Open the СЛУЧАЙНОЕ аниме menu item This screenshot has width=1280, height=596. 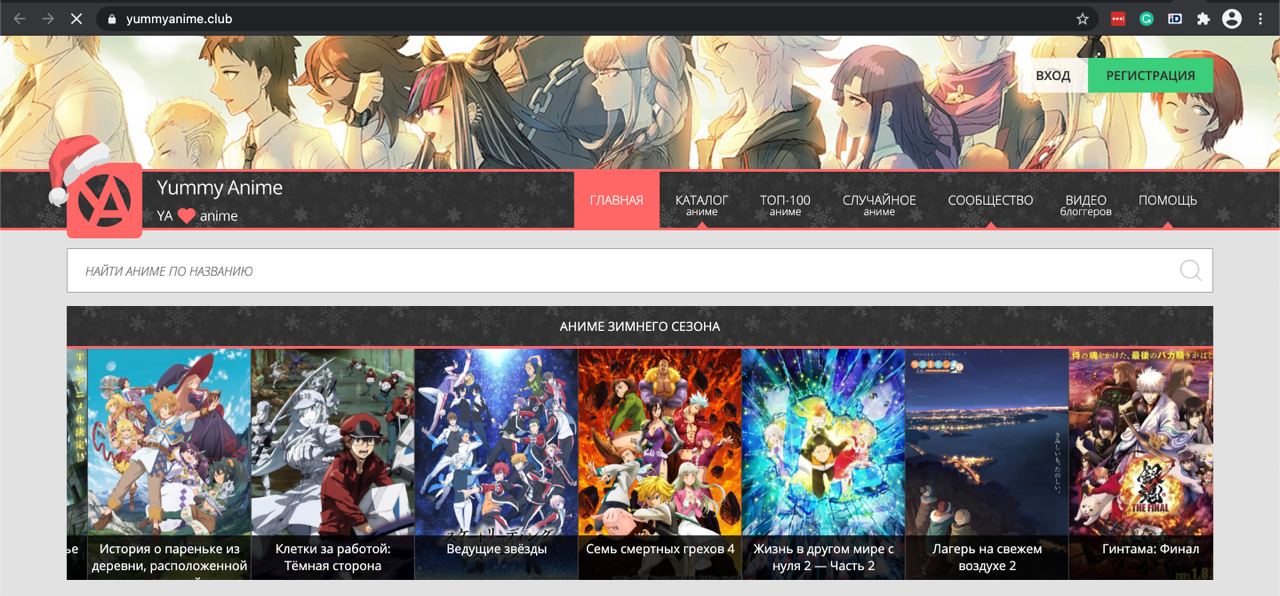(879, 204)
